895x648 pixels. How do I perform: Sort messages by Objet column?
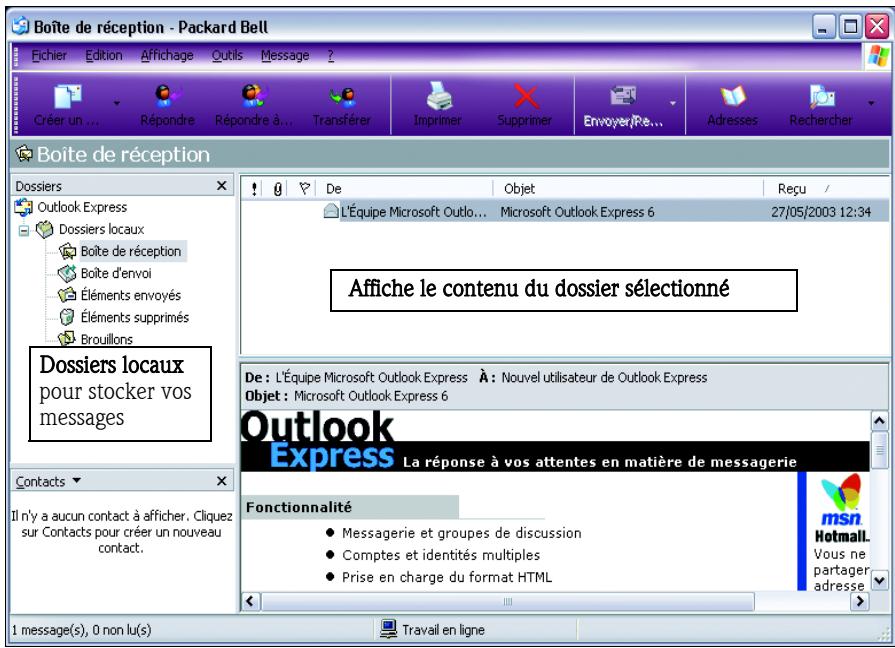coord(628,188)
